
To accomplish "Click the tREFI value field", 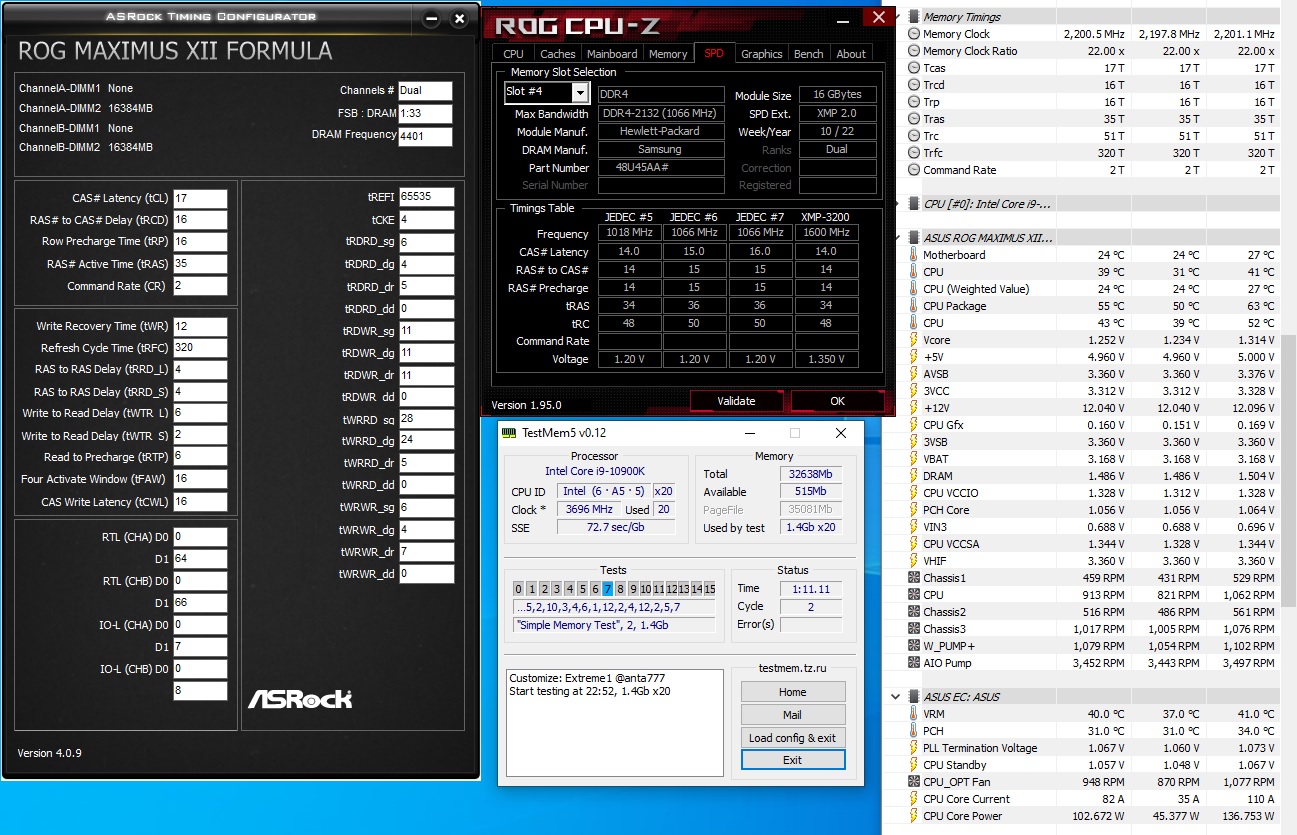I will (x=426, y=197).
